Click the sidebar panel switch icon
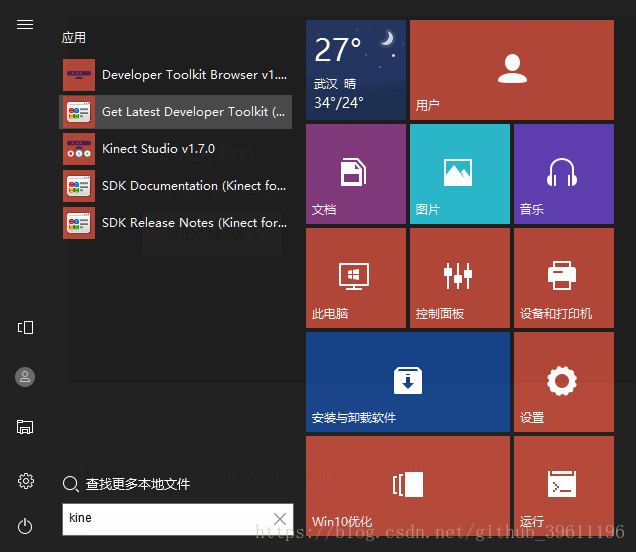The width and height of the screenshot is (636, 552). (25, 327)
